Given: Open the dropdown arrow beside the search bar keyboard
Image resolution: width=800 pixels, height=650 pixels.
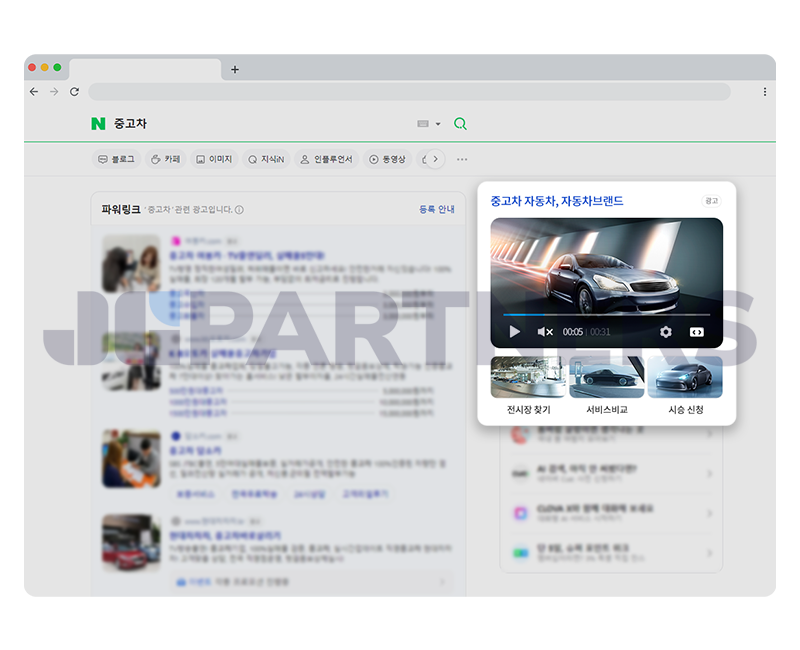Looking at the screenshot, I should pyautogui.click(x=437, y=123).
